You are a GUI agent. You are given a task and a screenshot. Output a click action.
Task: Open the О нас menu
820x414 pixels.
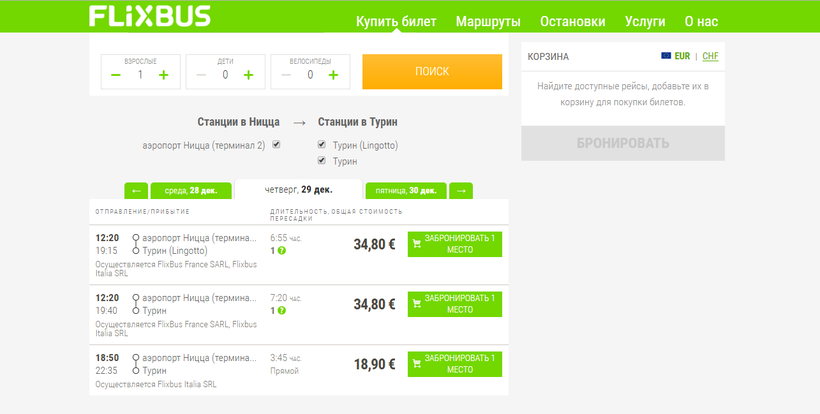tap(701, 21)
